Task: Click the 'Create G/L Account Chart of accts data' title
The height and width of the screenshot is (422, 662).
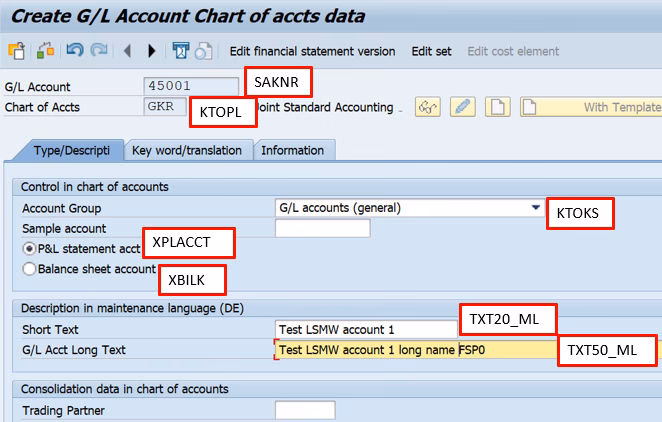Action: [x=188, y=16]
